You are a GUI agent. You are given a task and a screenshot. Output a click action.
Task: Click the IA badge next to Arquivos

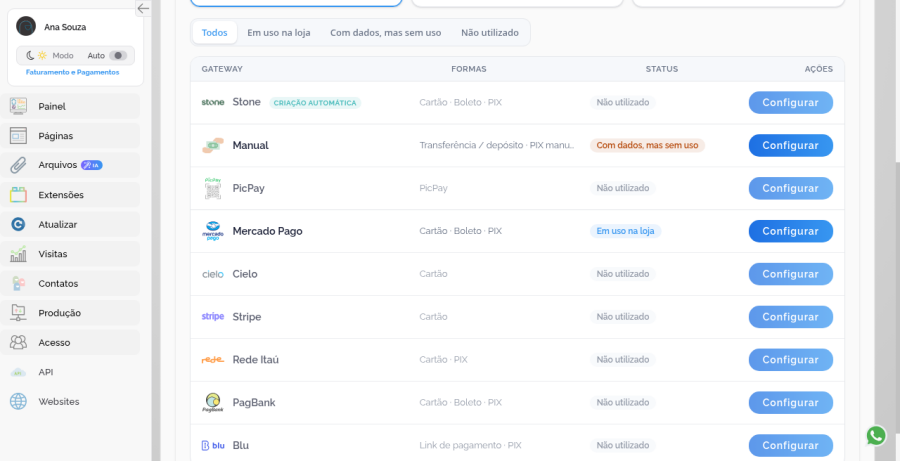click(92, 165)
